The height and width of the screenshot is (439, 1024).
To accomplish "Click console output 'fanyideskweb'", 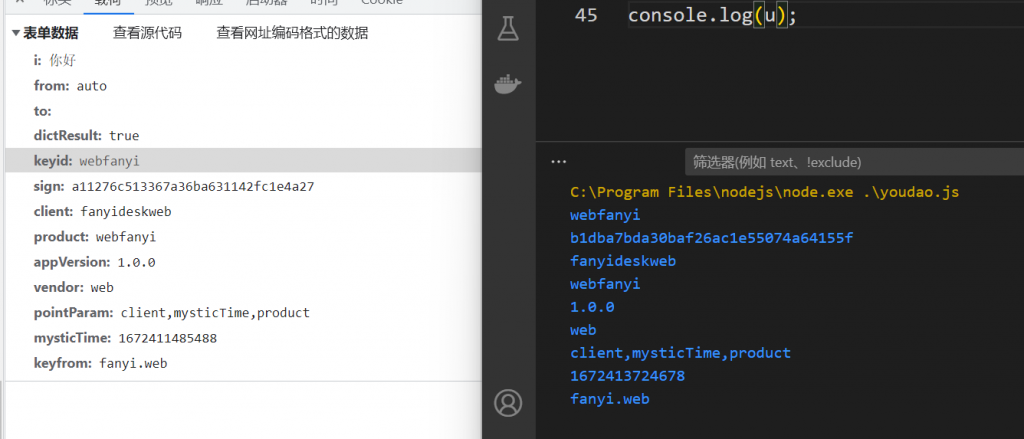I will tap(623, 261).
